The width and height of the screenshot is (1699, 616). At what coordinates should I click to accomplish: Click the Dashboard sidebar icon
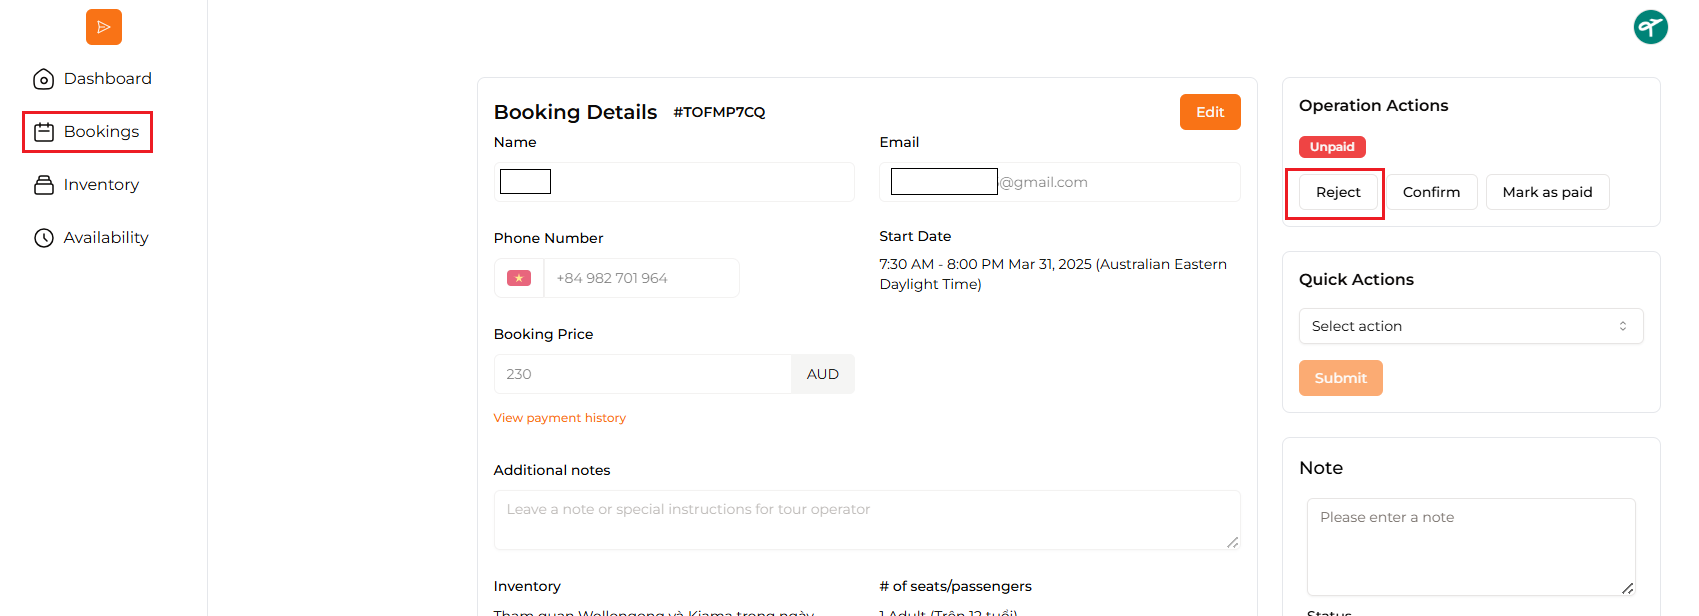click(x=44, y=79)
